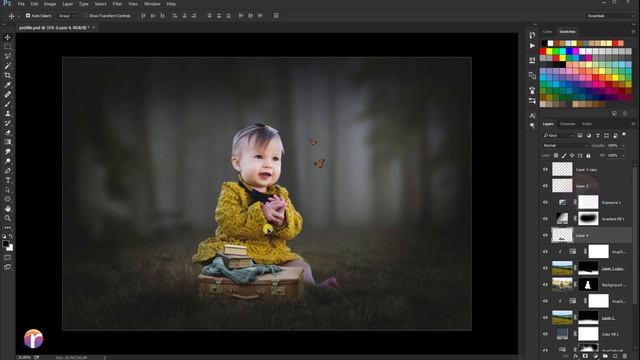The image size is (640, 360).
Task: Click the foreground color swatch
Action: coord(5,244)
